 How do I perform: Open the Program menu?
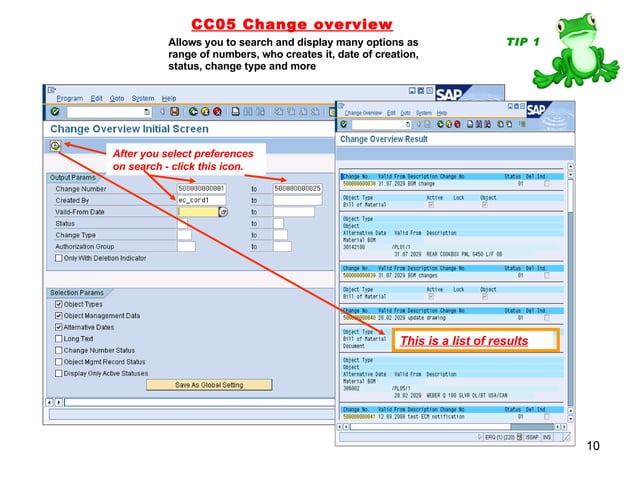70,98
